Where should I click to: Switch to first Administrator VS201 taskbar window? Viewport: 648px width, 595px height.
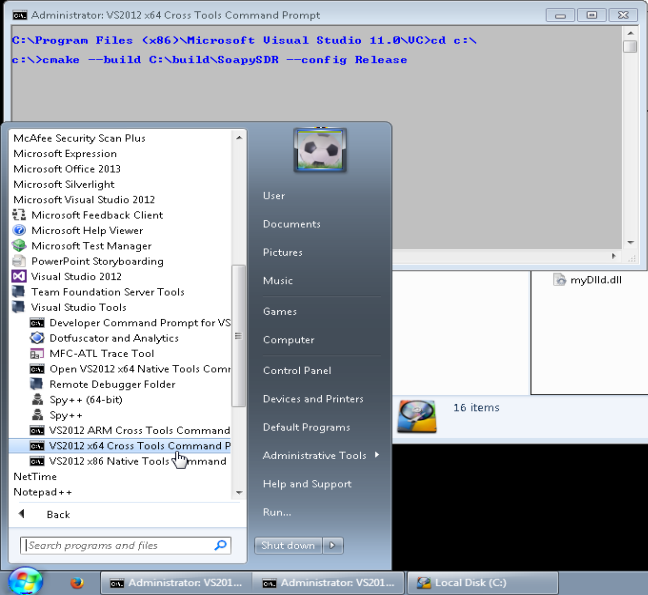(x=176, y=583)
